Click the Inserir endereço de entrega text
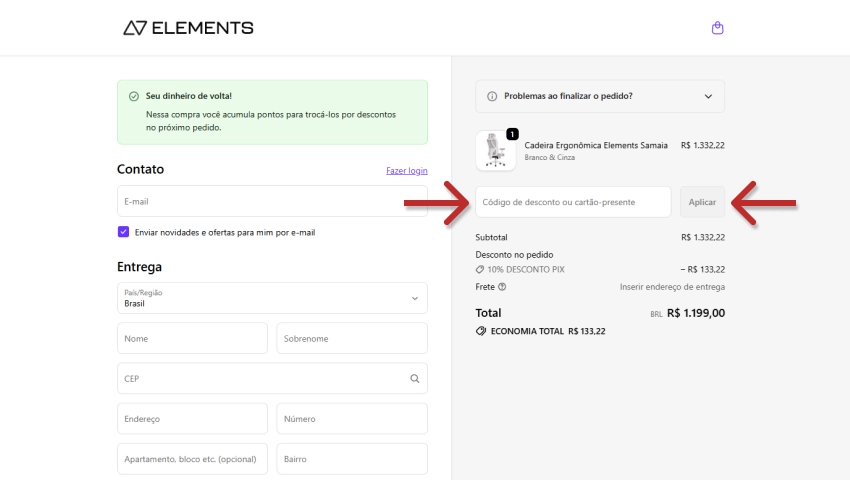 click(x=672, y=287)
